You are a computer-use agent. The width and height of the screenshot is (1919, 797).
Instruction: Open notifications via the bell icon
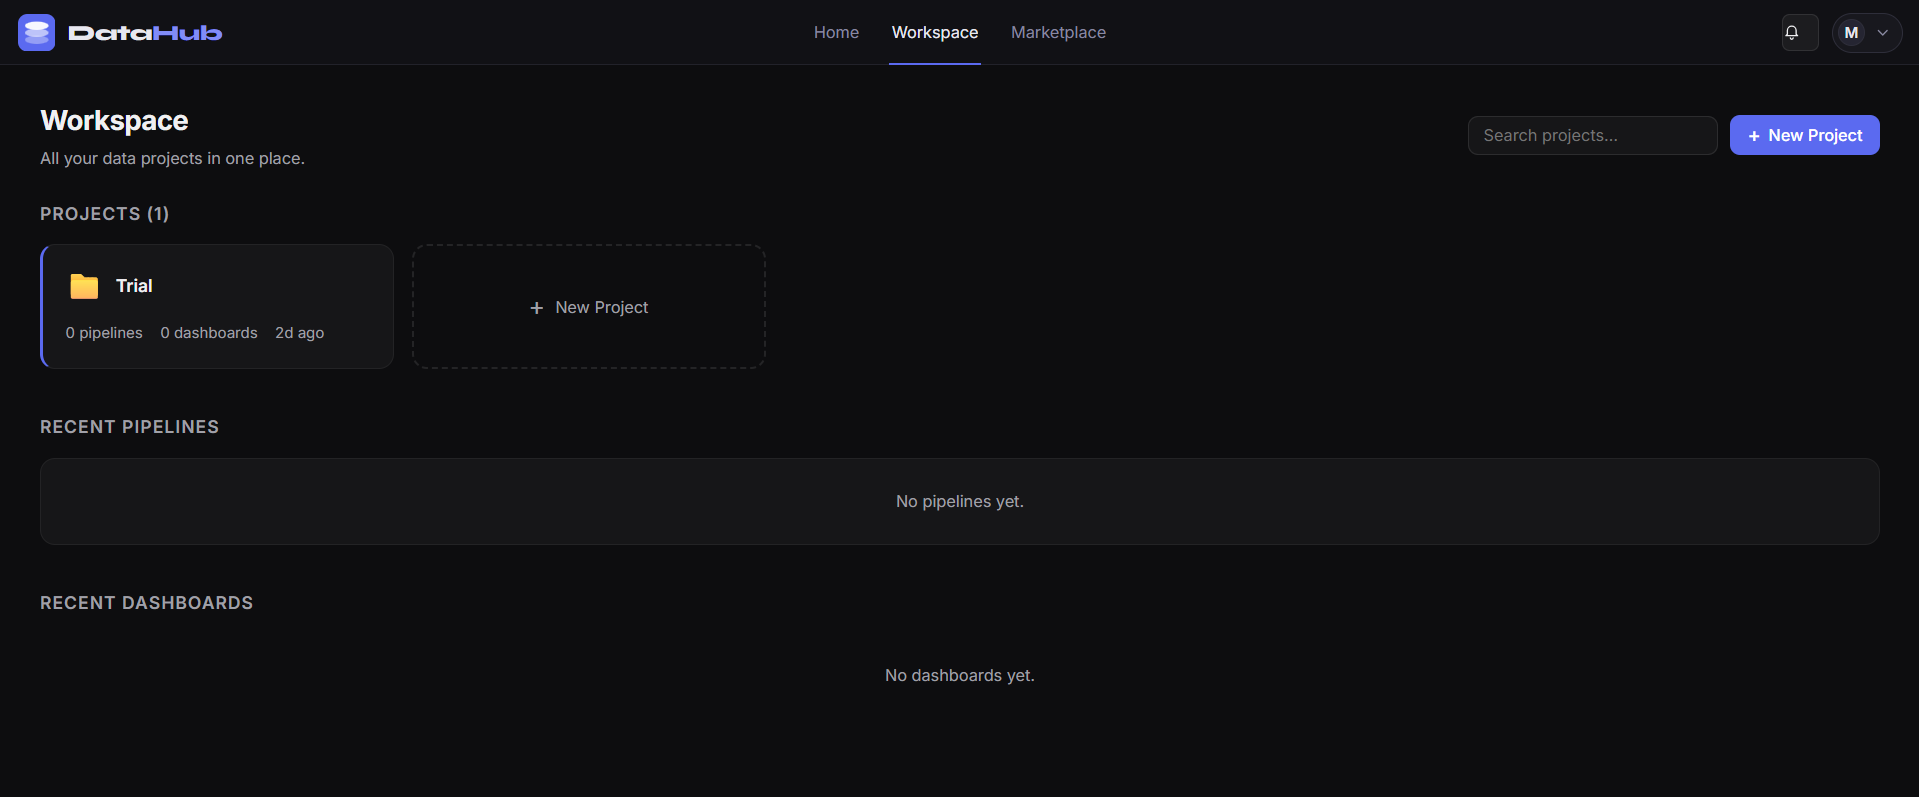1800,33
